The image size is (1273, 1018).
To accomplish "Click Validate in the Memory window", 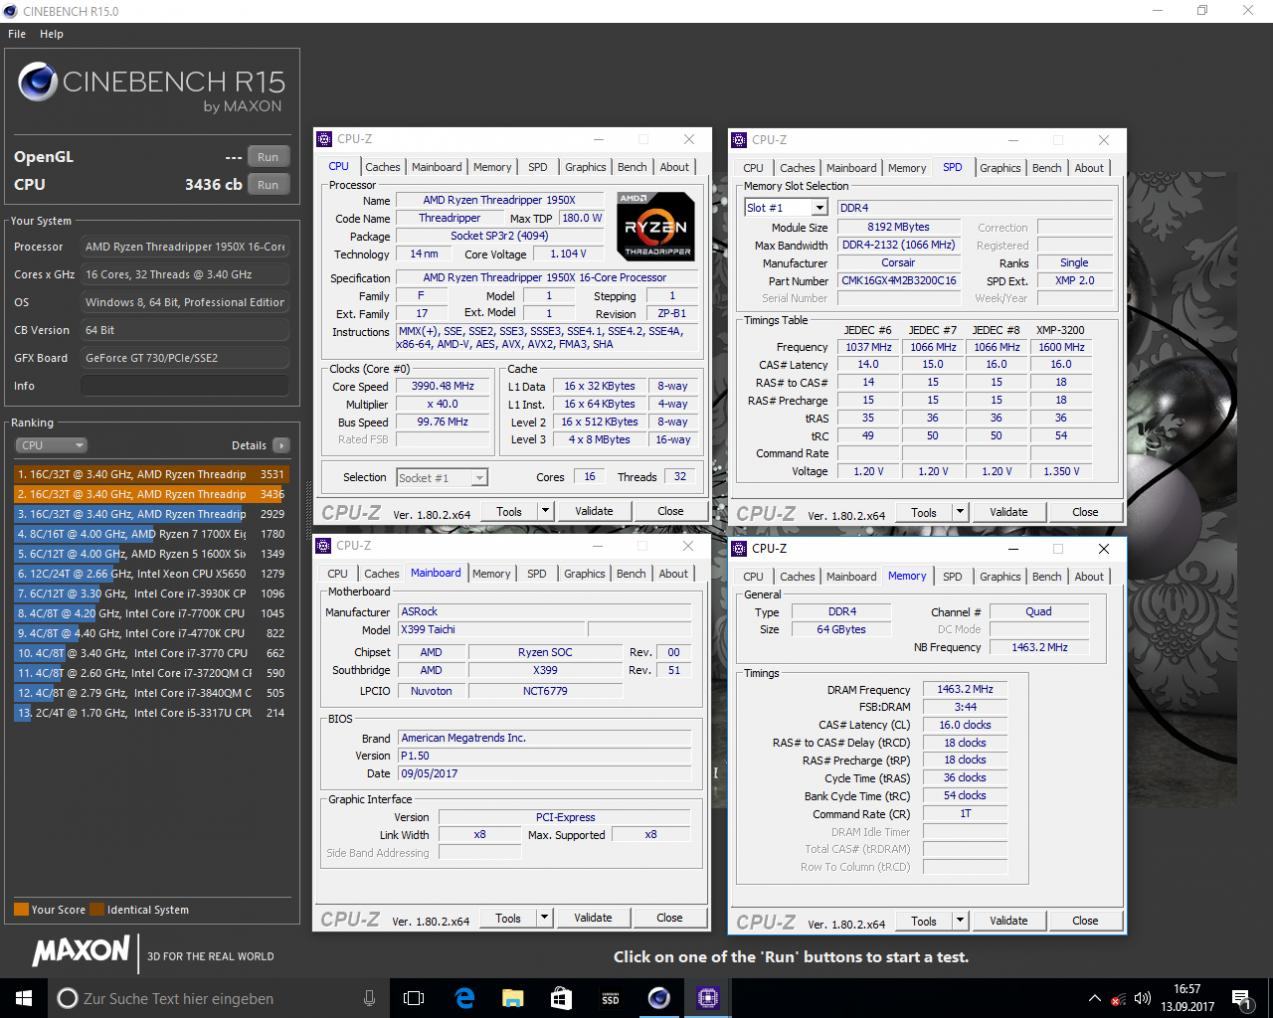I will coord(1009,921).
